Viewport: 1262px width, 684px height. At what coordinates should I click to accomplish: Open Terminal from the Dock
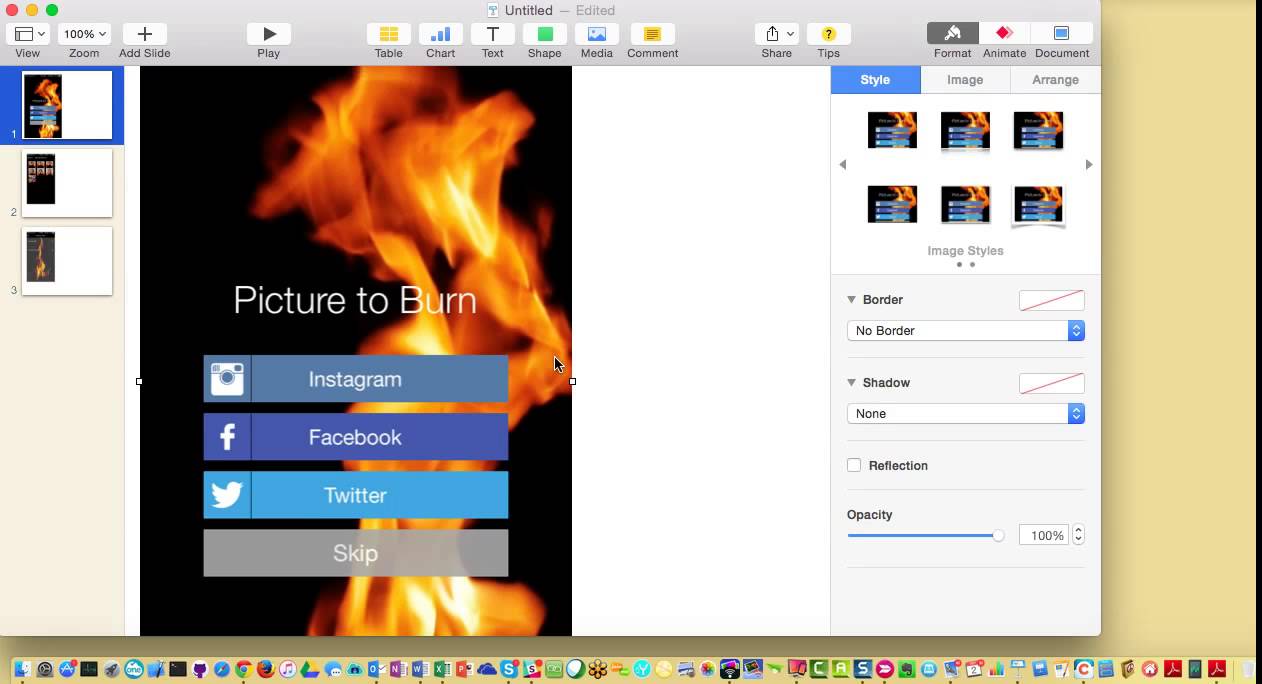[177, 669]
